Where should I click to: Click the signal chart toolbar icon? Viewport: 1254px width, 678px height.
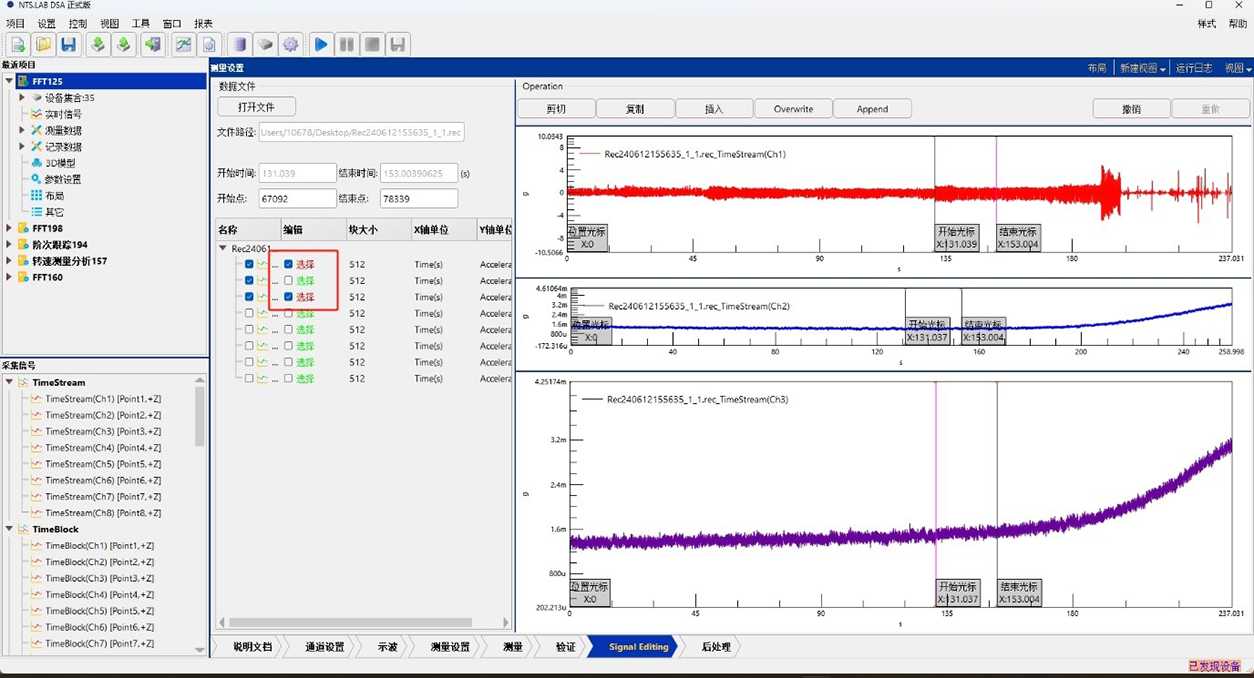[x=183, y=44]
